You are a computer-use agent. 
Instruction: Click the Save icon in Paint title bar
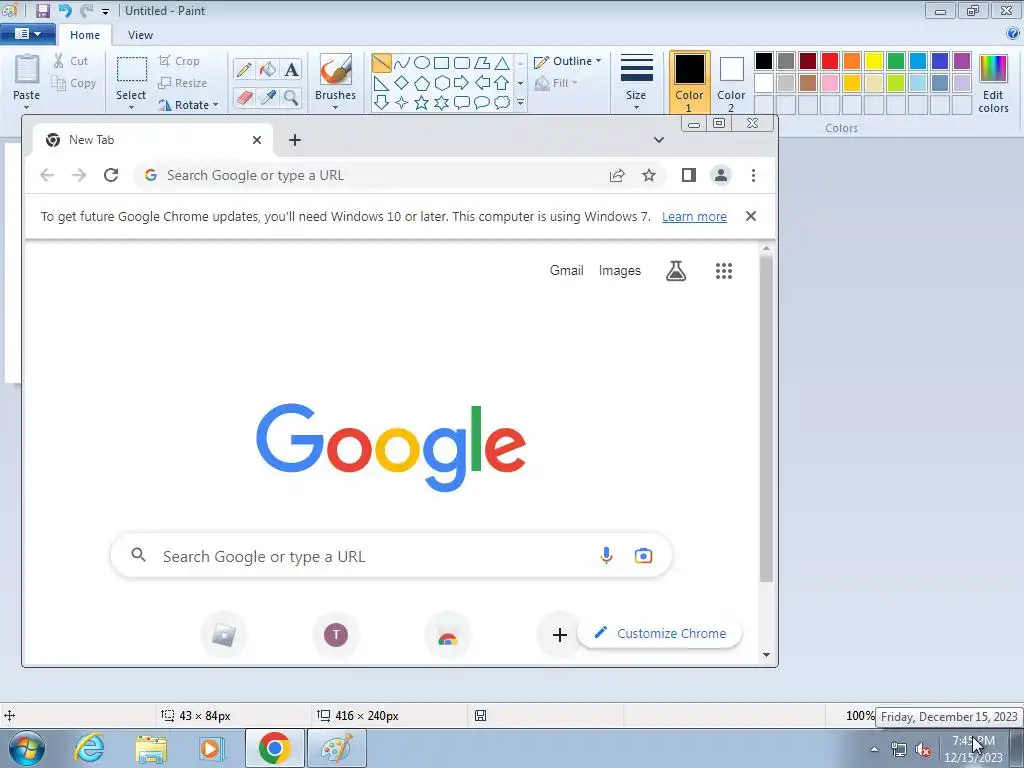pyautogui.click(x=42, y=10)
